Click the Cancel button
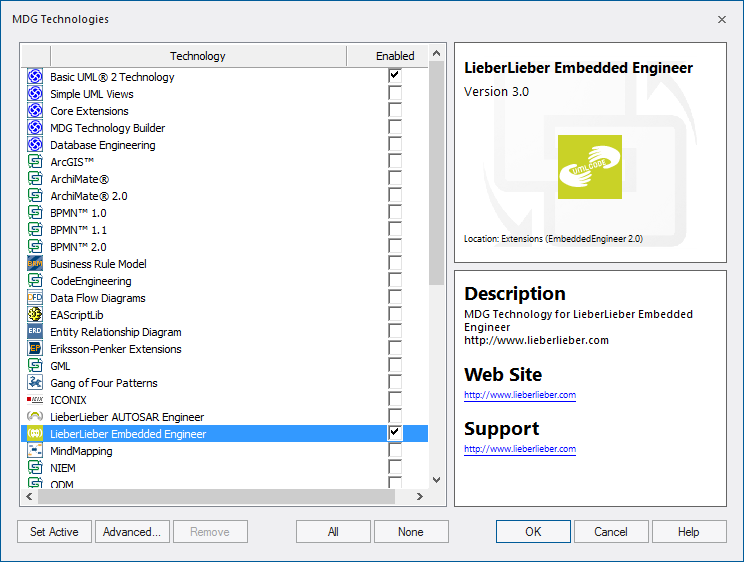 [x=611, y=532]
